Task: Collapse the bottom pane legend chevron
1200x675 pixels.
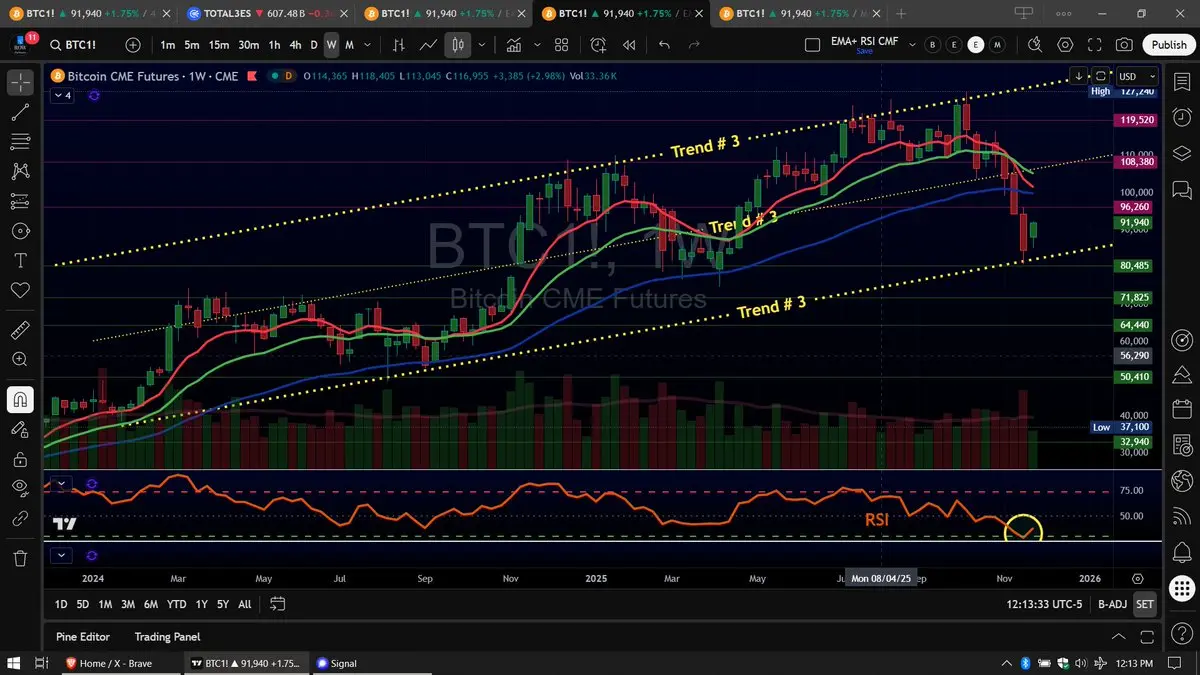Action: [62, 555]
